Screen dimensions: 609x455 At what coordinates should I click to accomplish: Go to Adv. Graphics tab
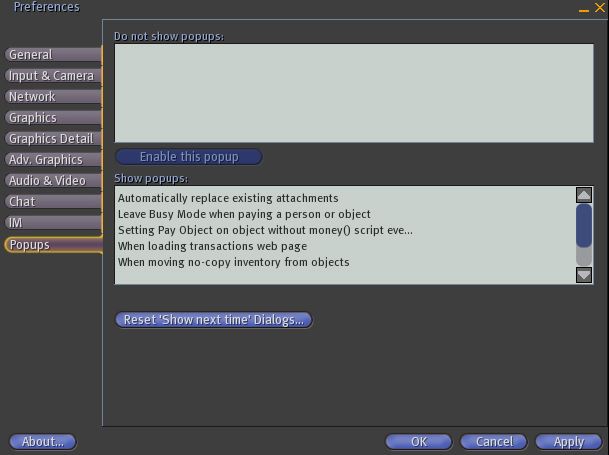click(52, 160)
